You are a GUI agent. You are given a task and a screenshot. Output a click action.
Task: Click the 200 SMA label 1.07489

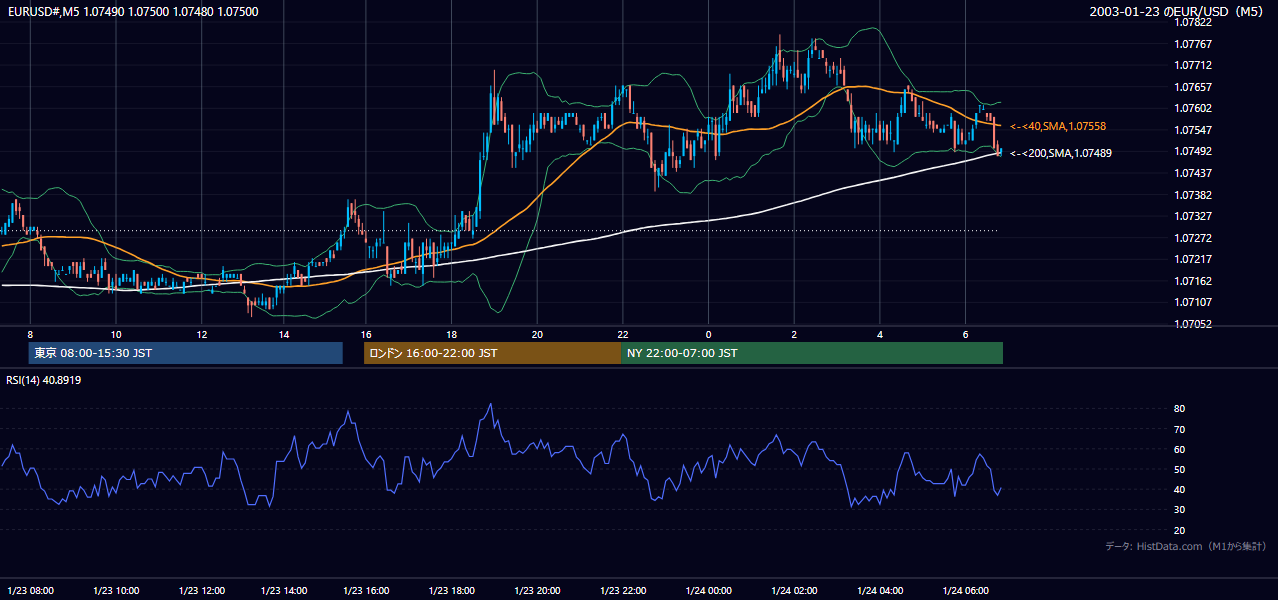[1061, 153]
